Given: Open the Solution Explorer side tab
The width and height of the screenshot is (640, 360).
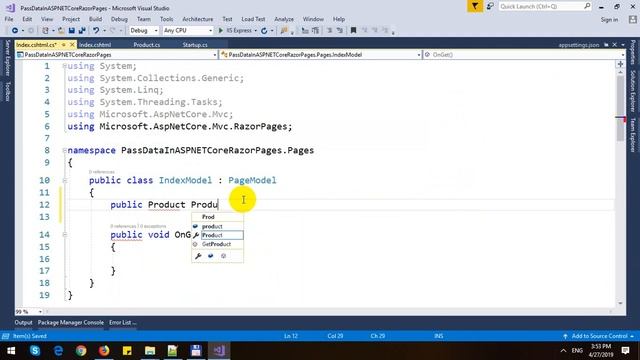Looking at the screenshot, I should click(633, 91).
